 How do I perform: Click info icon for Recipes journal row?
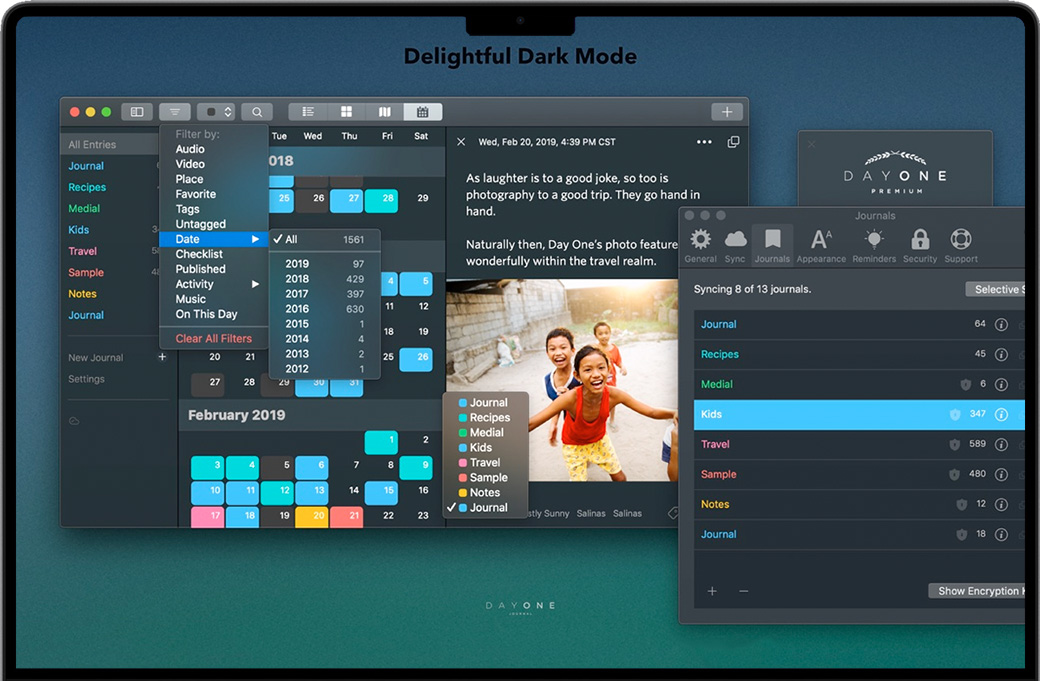(1002, 355)
